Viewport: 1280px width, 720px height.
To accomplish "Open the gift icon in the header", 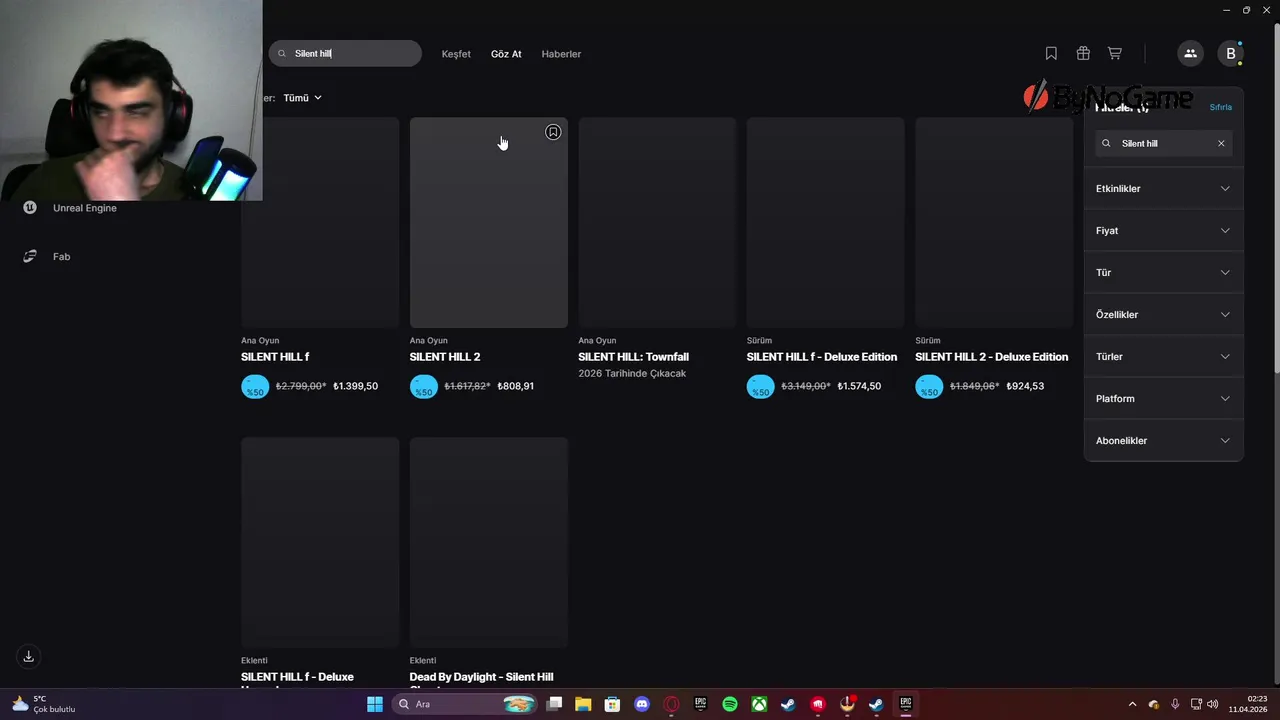I will (x=1083, y=54).
